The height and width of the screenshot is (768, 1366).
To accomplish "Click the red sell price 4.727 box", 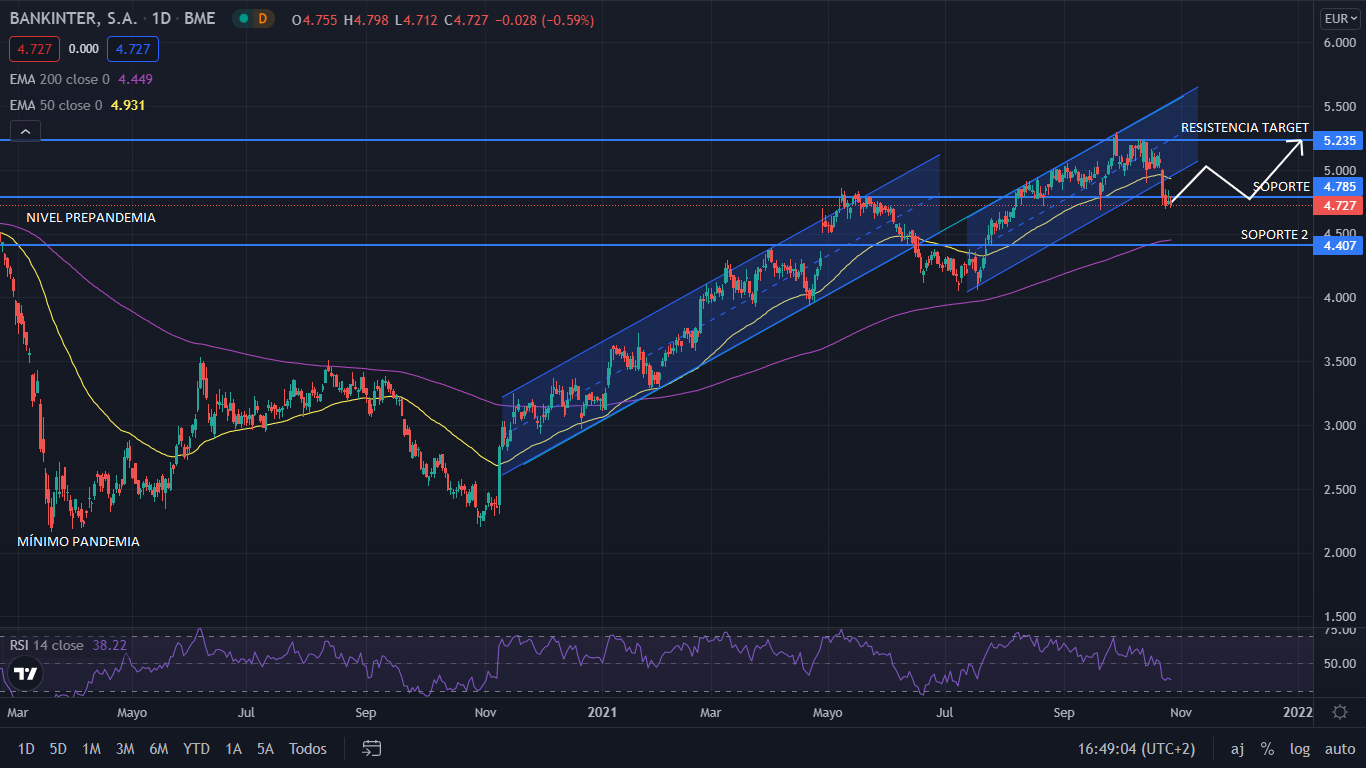I will click(35, 49).
